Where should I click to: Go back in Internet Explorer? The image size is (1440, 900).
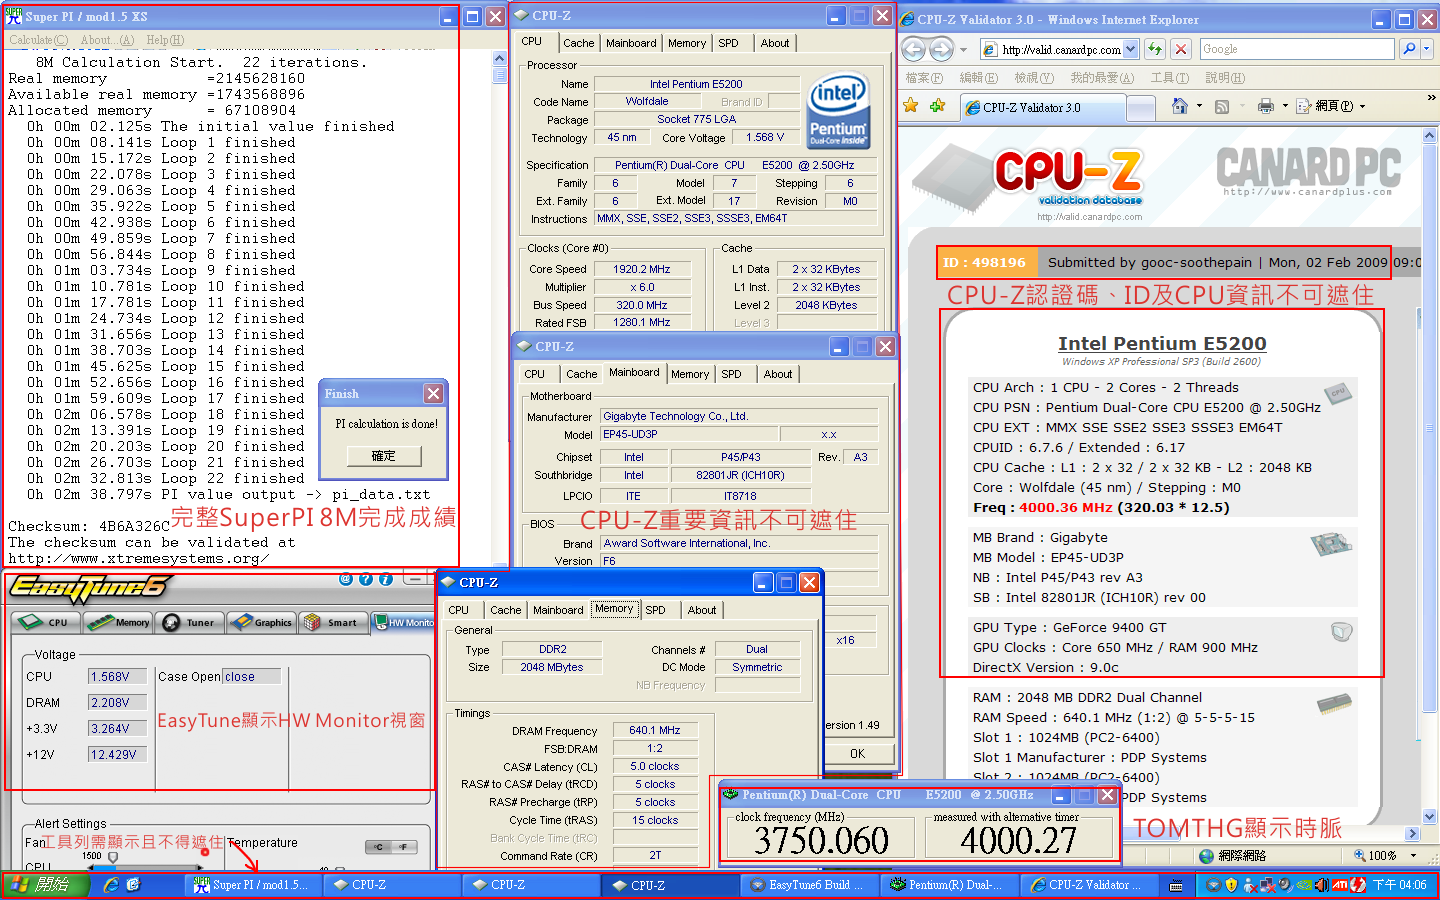[912, 49]
